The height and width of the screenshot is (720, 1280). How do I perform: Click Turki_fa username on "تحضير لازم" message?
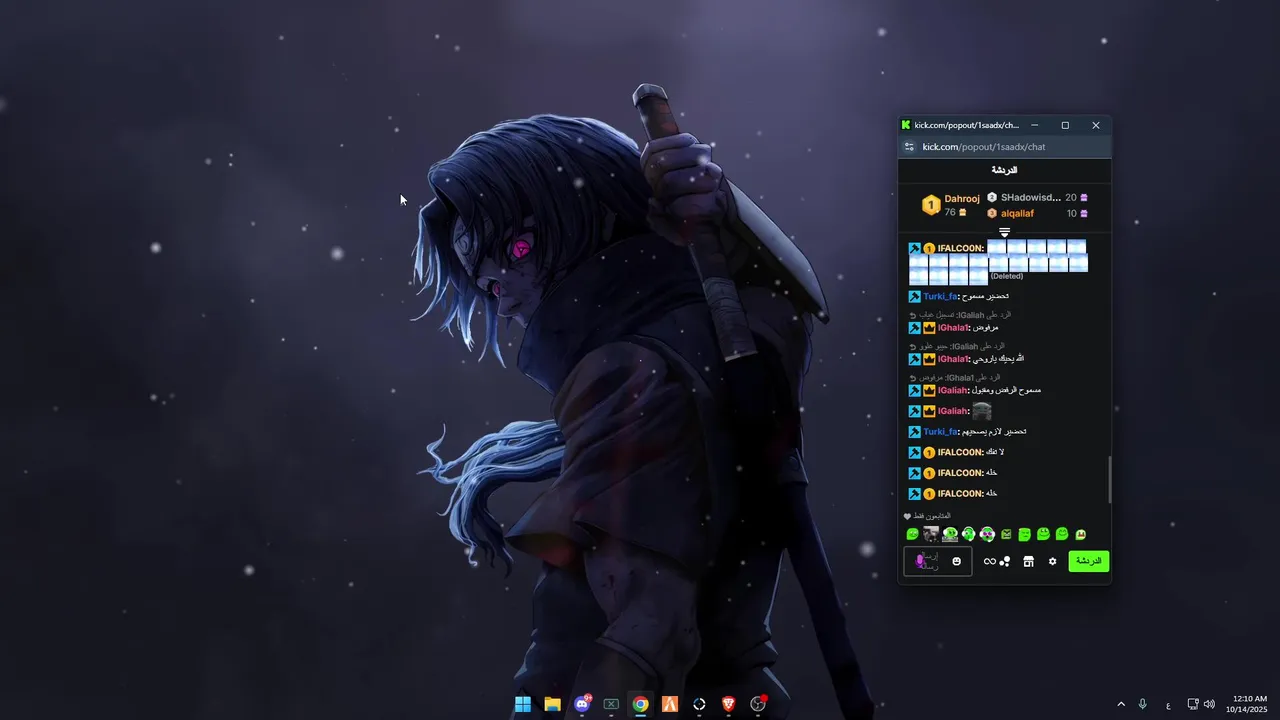[x=941, y=432]
